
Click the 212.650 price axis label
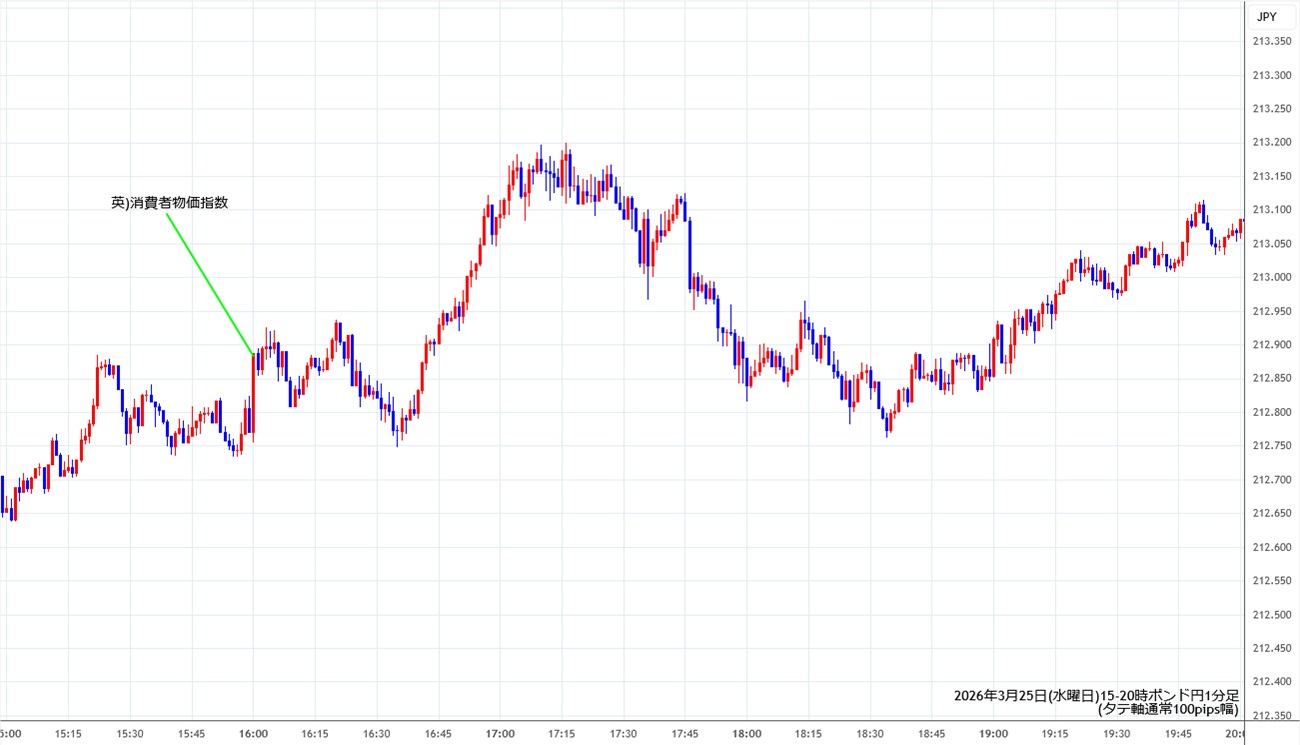point(1270,513)
